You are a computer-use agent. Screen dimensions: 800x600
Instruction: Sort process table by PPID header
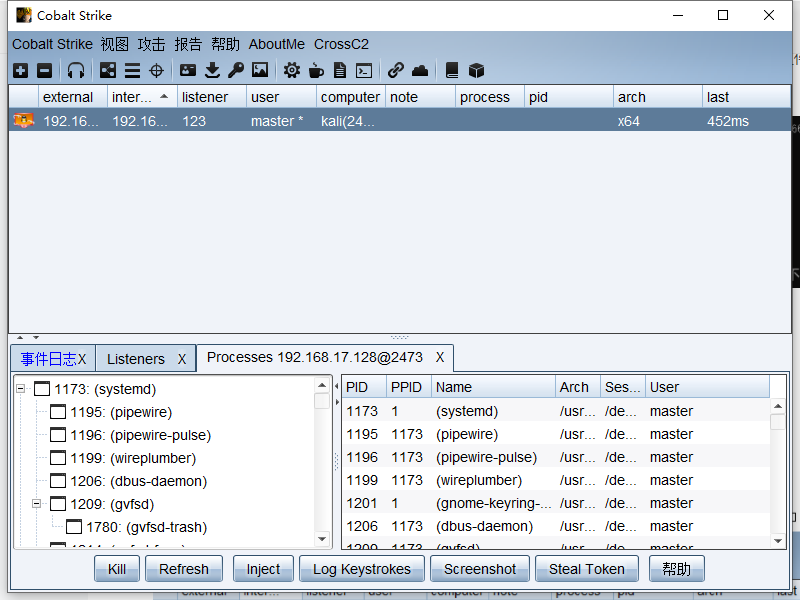click(x=409, y=387)
